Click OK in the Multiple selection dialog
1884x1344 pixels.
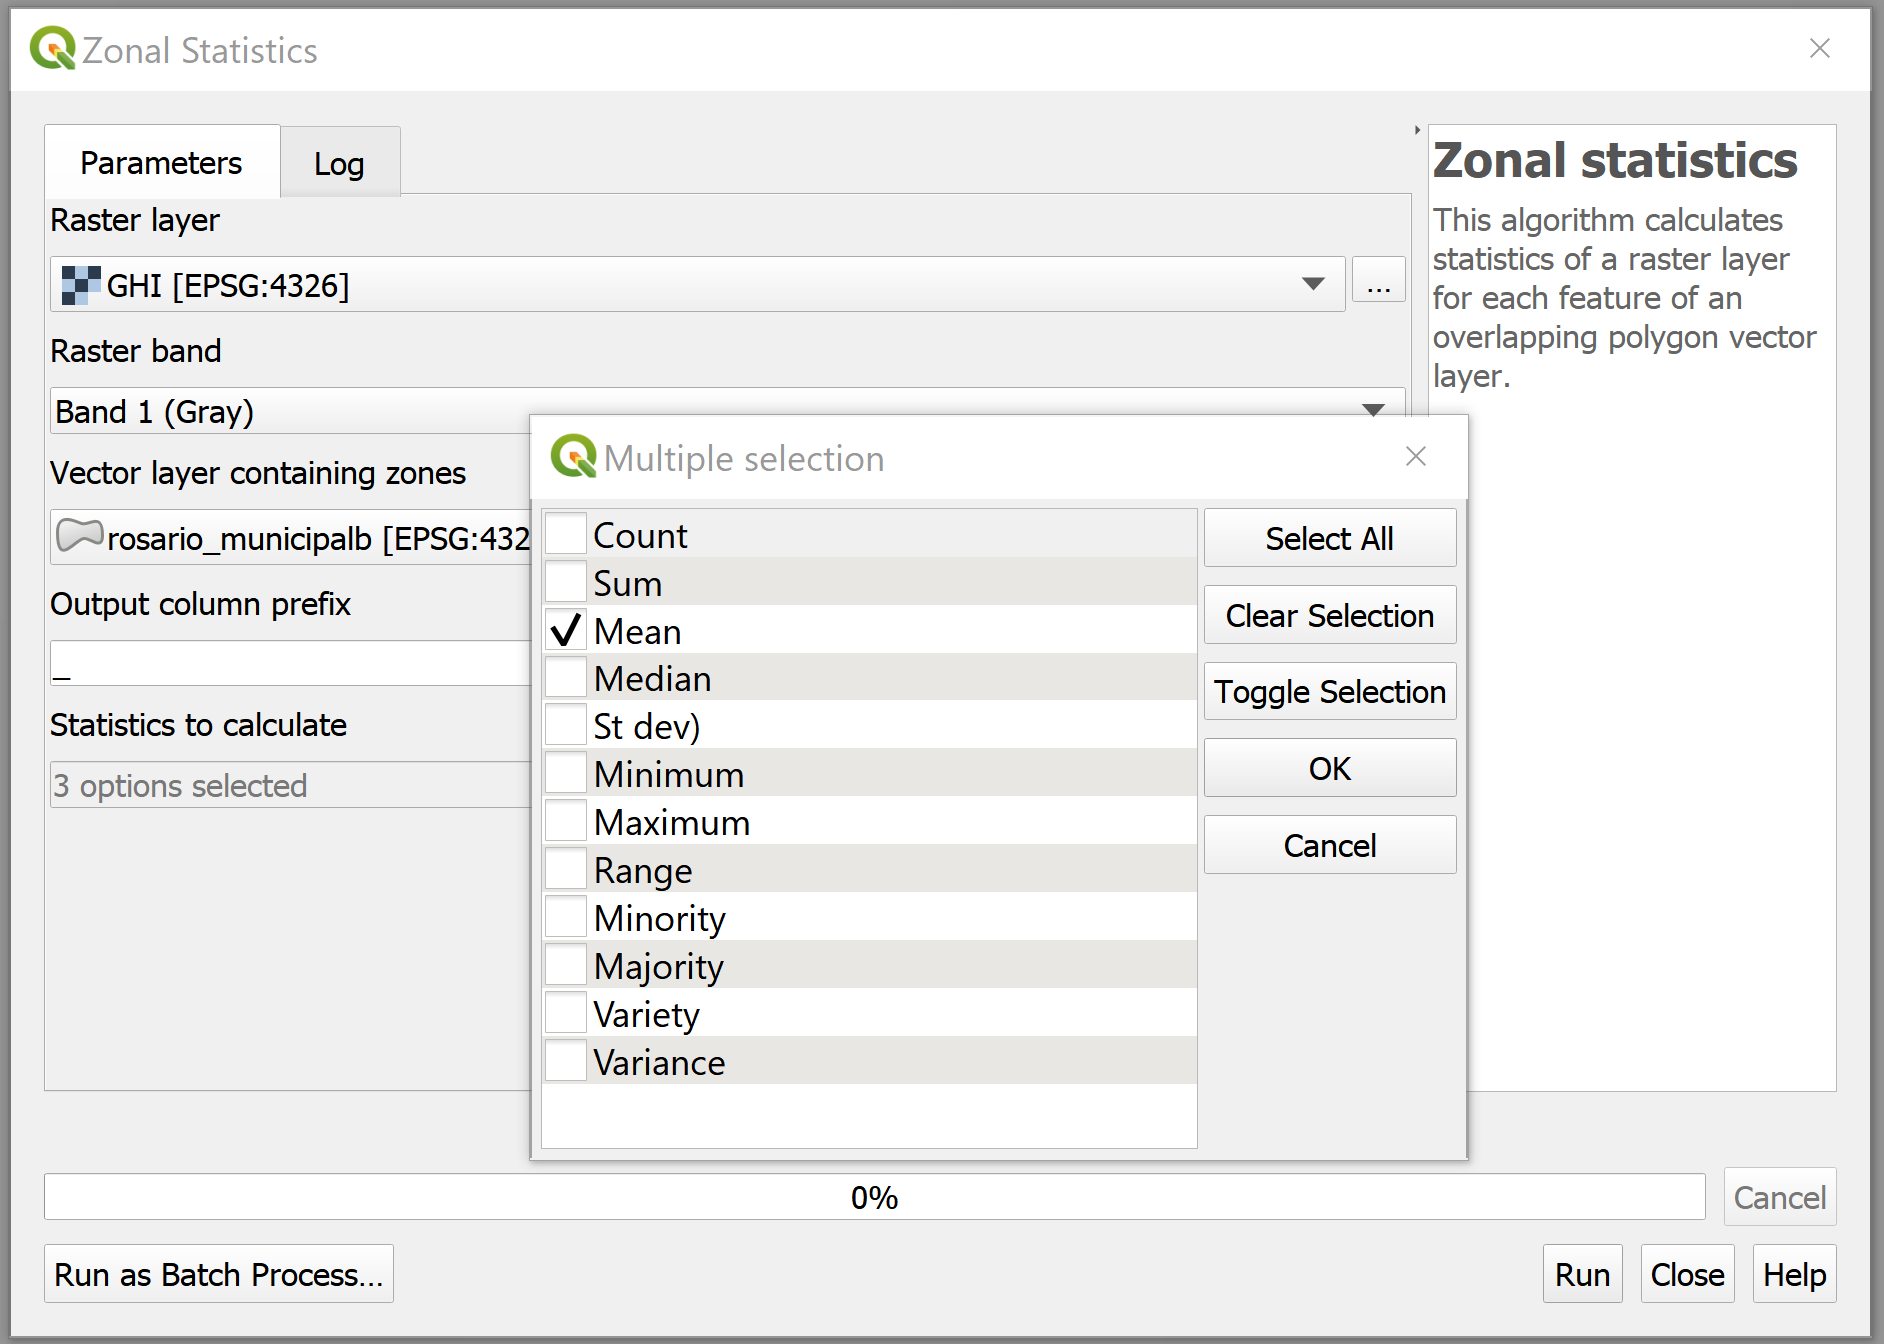click(x=1329, y=768)
